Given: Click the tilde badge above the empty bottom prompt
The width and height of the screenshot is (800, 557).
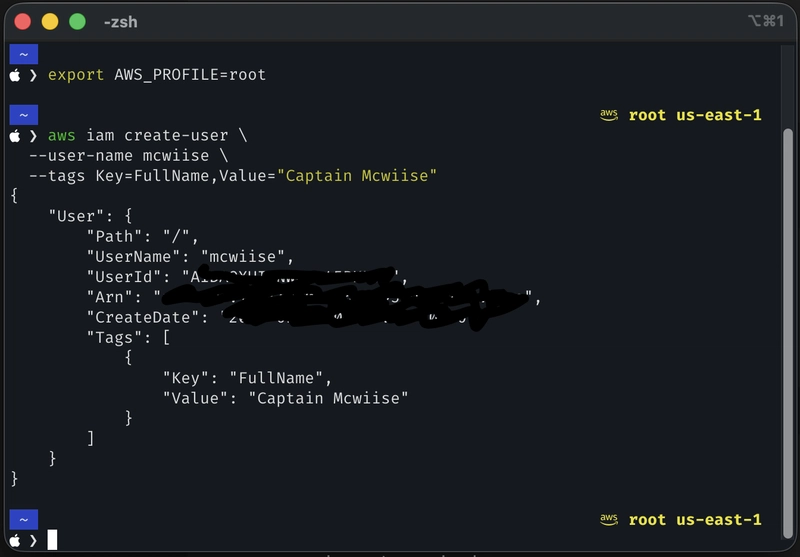Looking at the screenshot, I should pyautogui.click(x=23, y=520).
